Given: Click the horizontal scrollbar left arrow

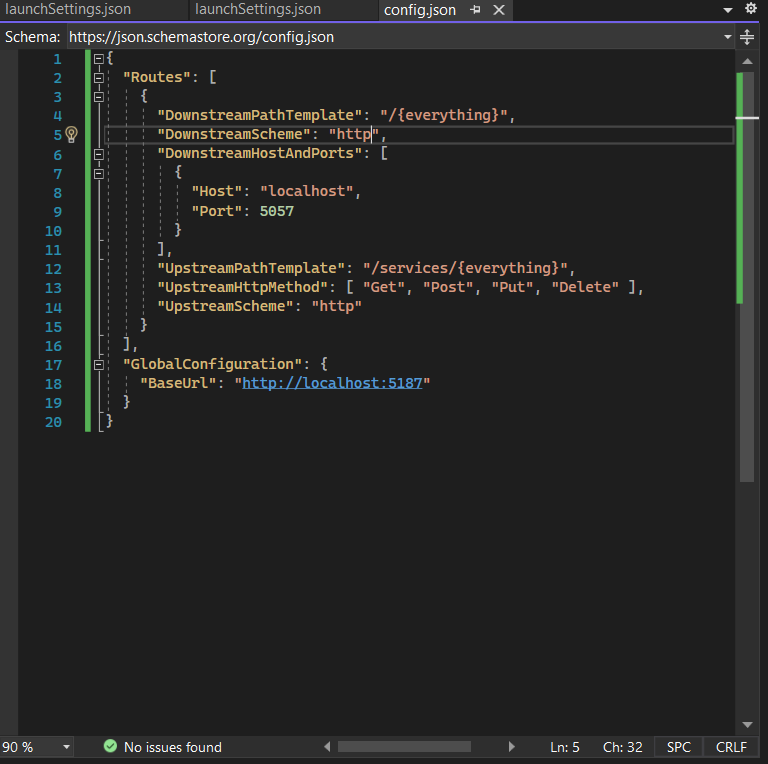Looking at the screenshot, I should pos(327,747).
